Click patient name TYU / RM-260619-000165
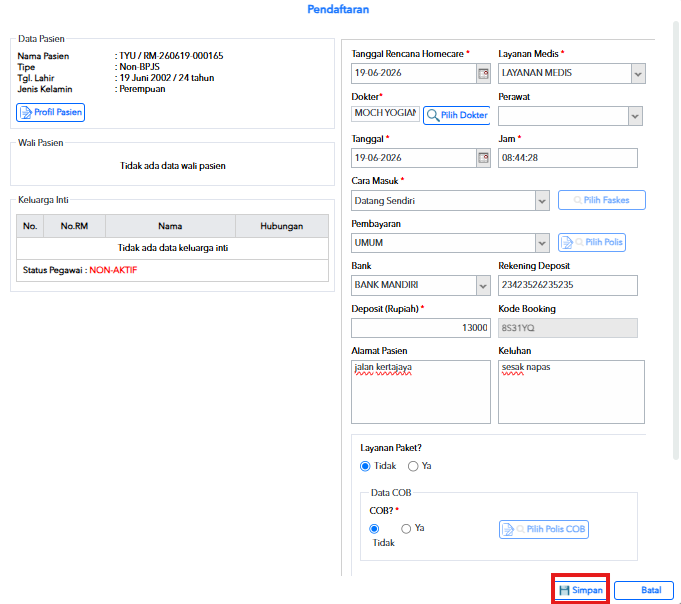 (171, 56)
